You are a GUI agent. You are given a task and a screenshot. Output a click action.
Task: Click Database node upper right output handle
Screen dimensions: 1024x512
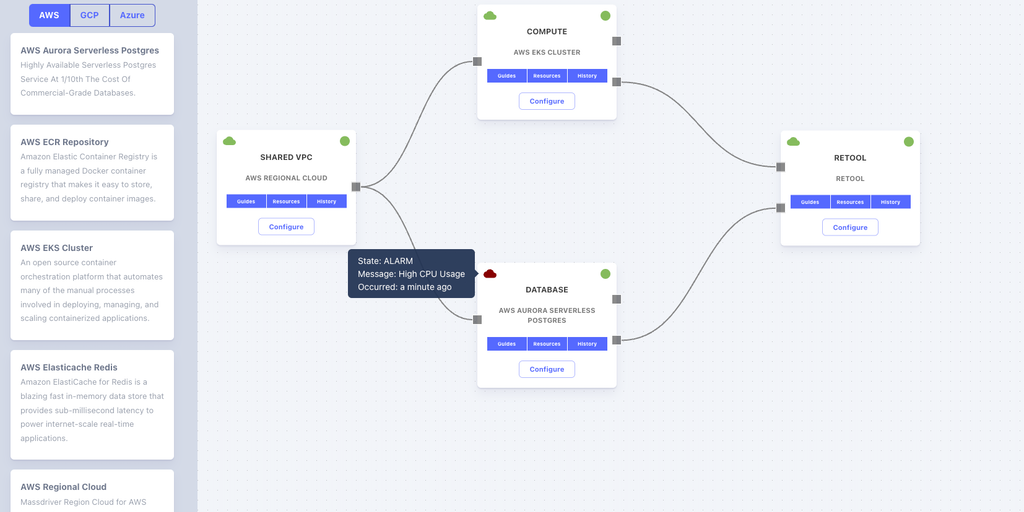[x=616, y=299]
